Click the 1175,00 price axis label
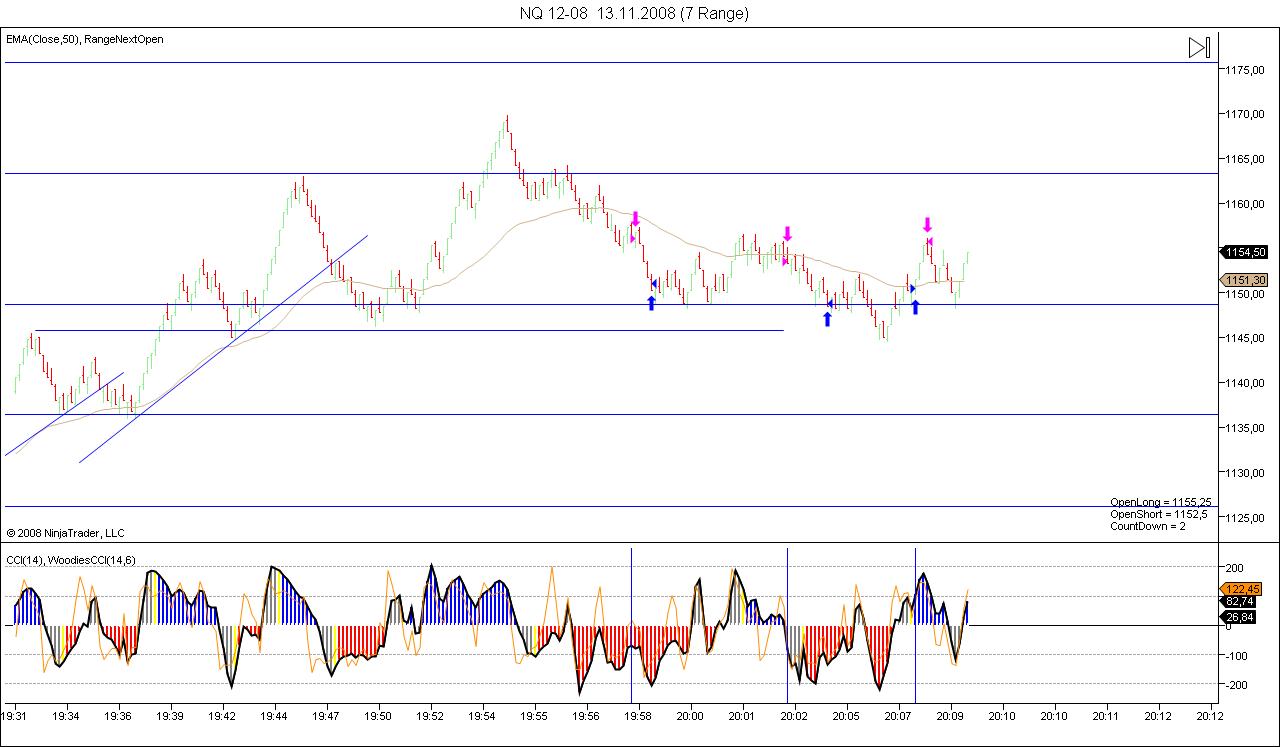 tap(1247, 70)
